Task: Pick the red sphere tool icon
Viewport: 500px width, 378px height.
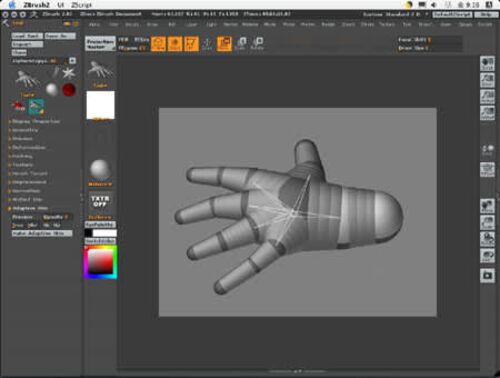Action: point(69,90)
